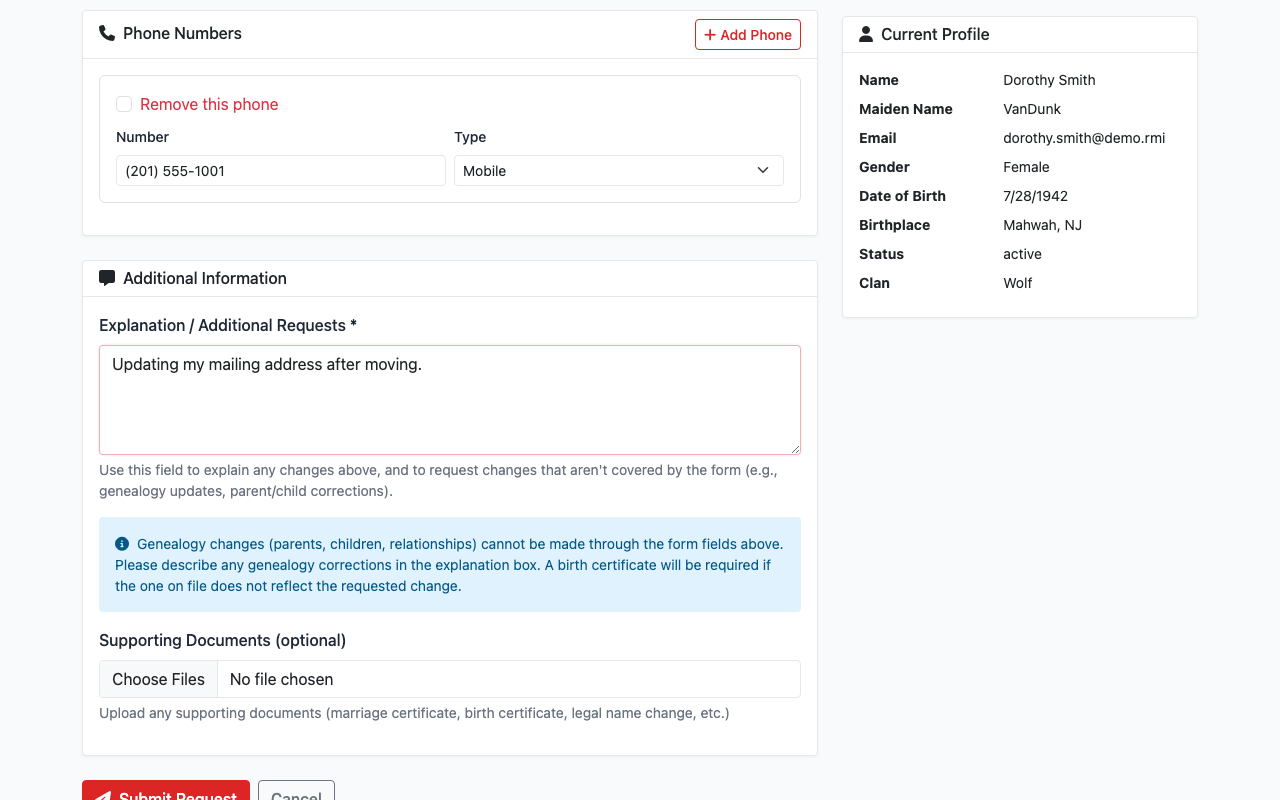
Task: Click the phone handset icon in Phone Numbers header
Action: pyautogui.click(x=107, y=33)
